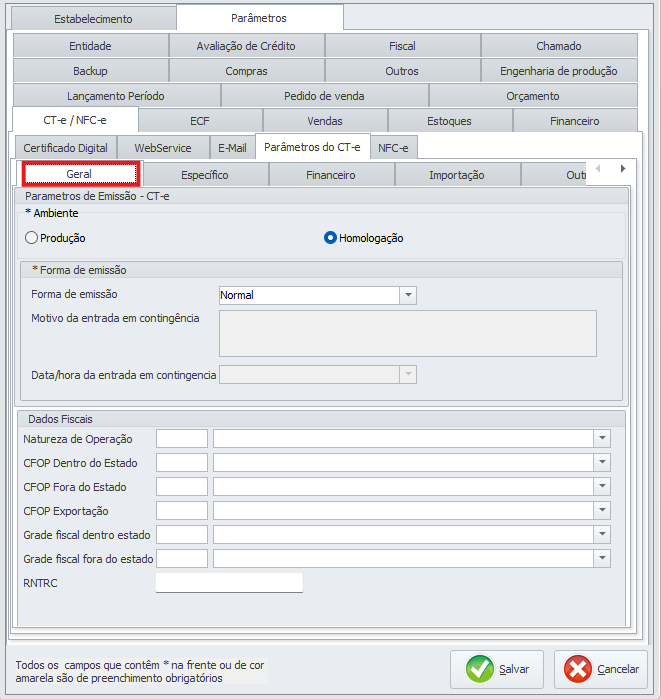Switch to the Estabelecimento tab
The width and height of the screenshot is (661, 699).
click(x=92, y=19)
